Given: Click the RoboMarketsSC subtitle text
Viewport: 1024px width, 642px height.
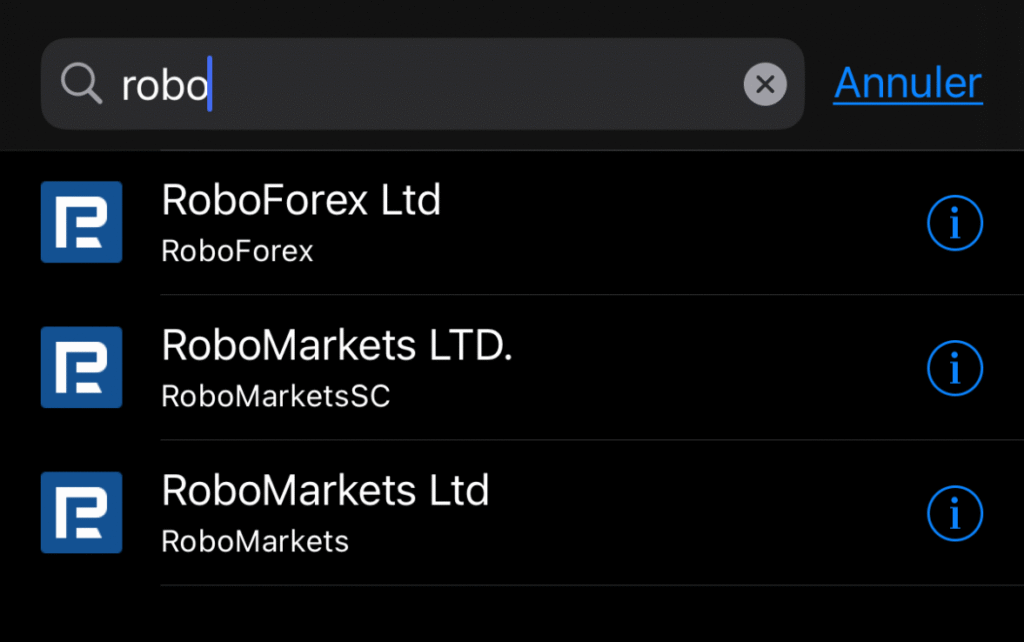Looking at the screenshot, I should point(275,397).
